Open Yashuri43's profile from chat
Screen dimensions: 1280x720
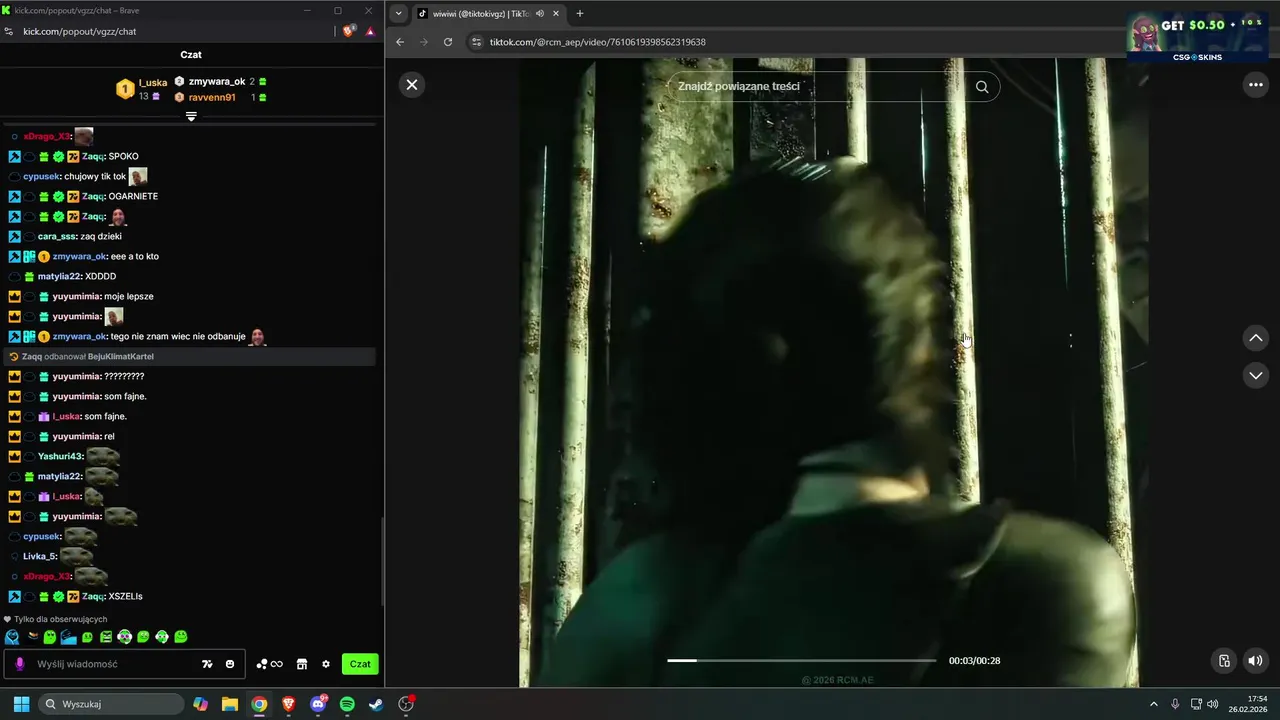point(60,456)
